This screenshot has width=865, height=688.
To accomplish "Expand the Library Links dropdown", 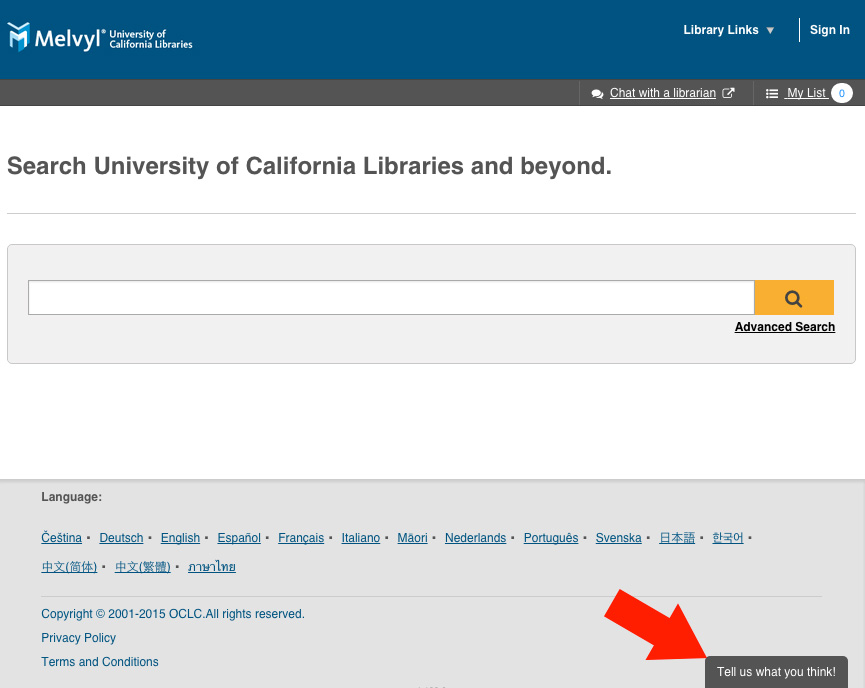I will tap(729, 30).
